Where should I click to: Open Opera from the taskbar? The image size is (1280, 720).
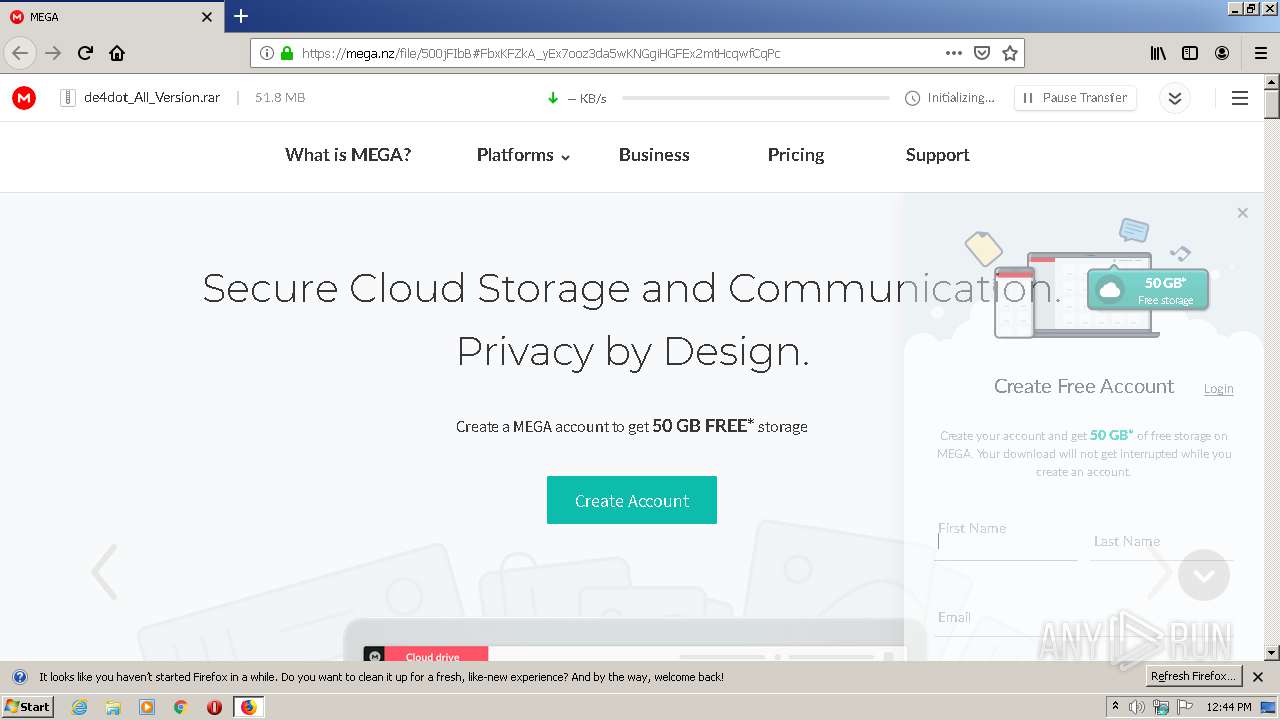coord(214,707)
